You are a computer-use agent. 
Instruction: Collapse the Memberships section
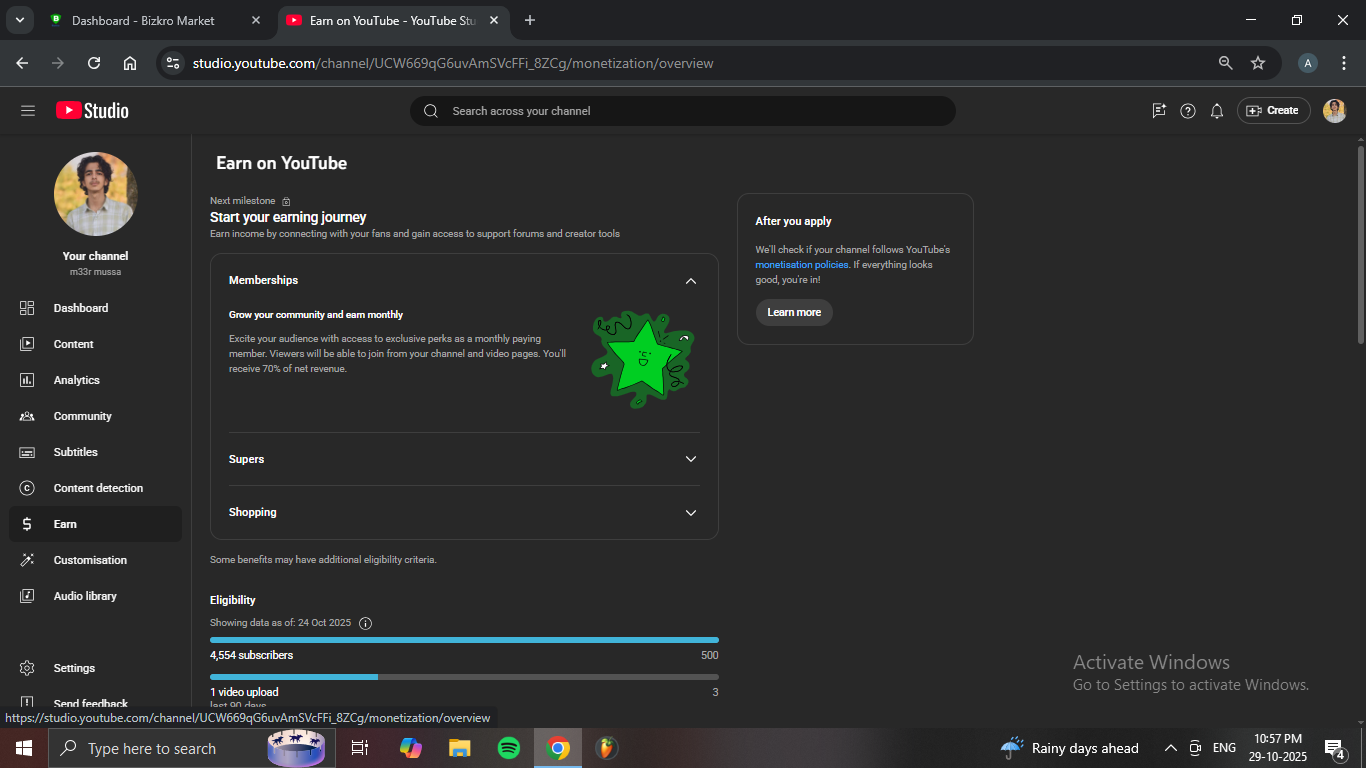pos(690,281)
